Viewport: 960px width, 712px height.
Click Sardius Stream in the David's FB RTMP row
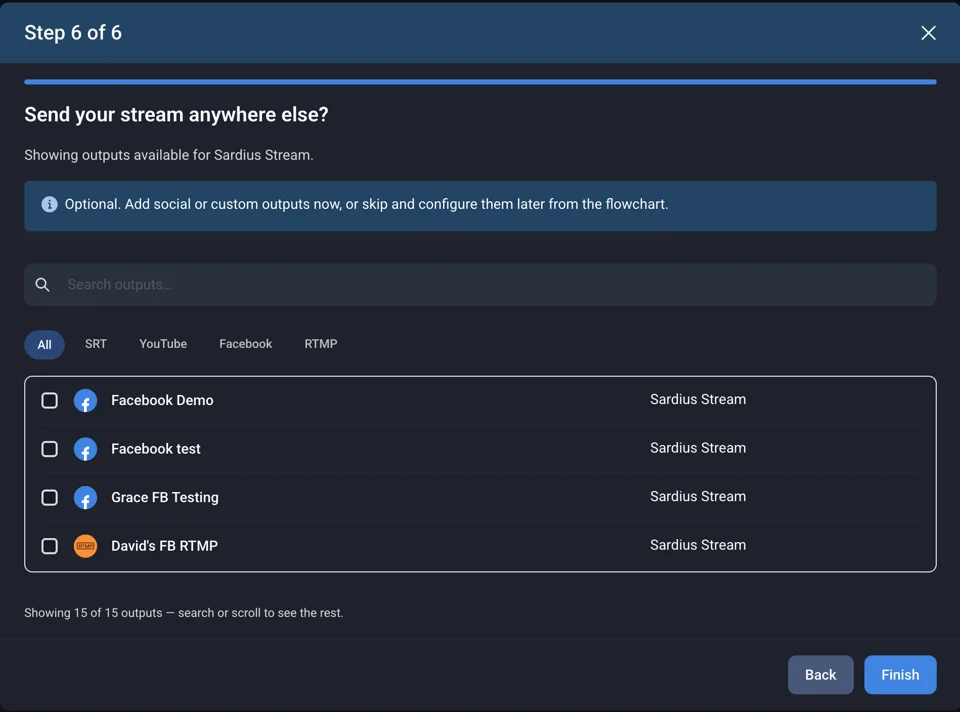[x=698, y=545]
